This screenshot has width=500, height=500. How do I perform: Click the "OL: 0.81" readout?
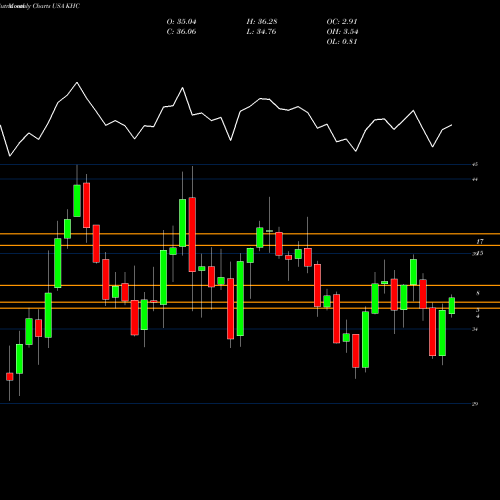click(342, 42)
